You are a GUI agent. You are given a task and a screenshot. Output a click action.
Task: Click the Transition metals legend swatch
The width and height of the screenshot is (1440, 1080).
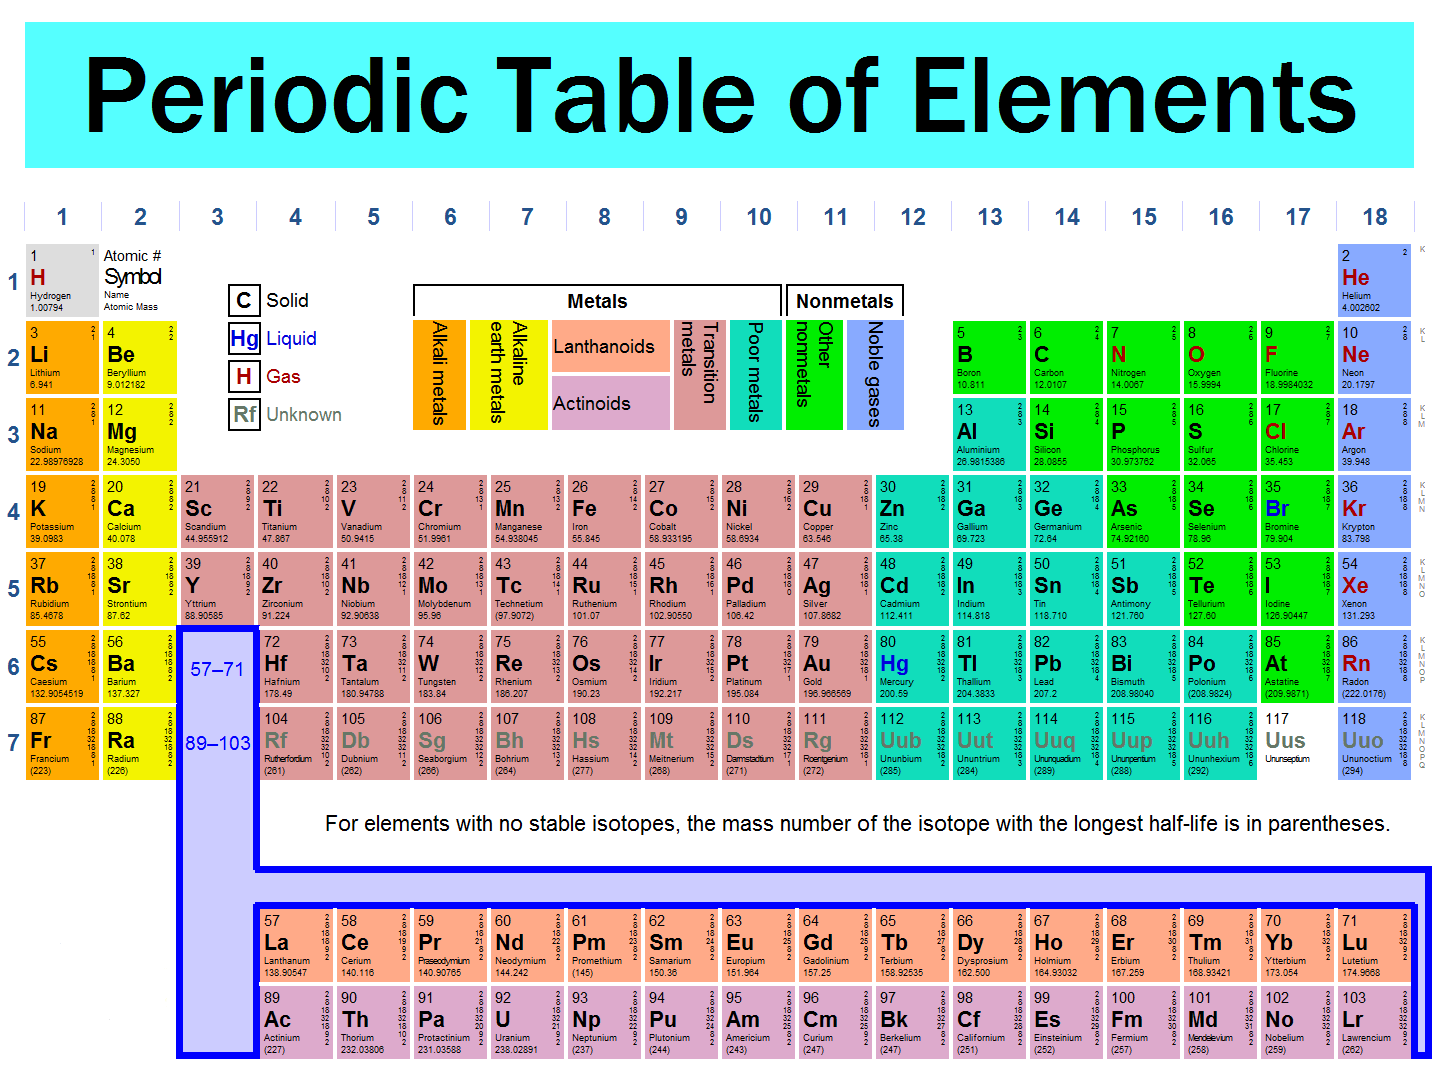pos(699,375)
